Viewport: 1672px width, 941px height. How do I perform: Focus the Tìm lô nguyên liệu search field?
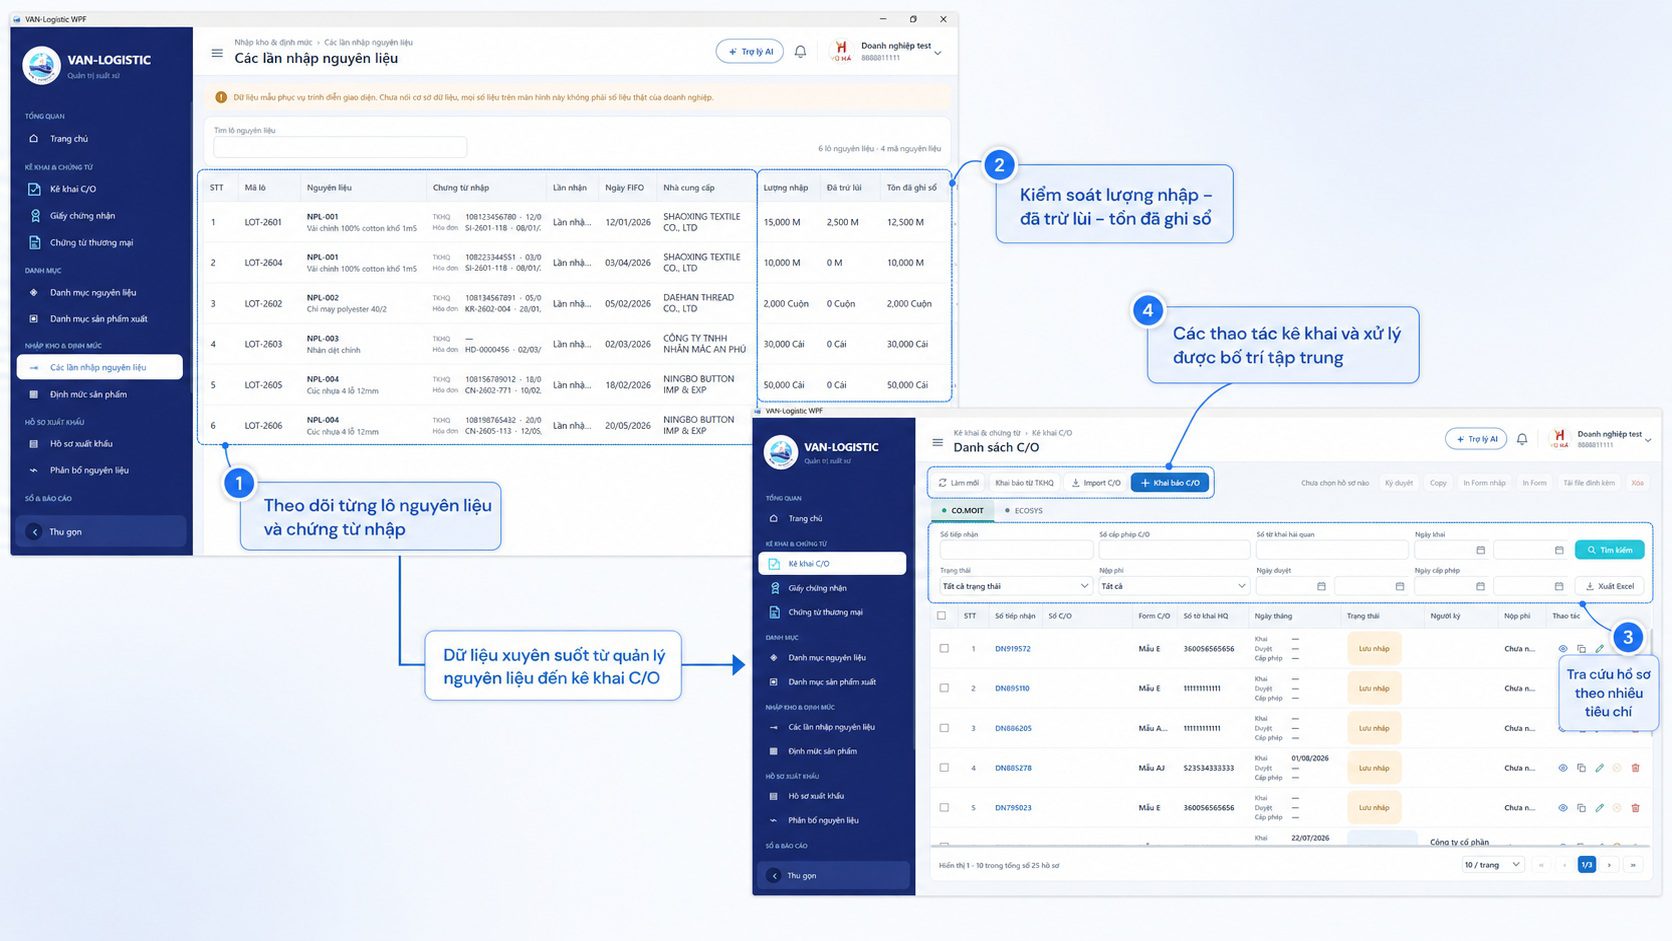(340, 148)
